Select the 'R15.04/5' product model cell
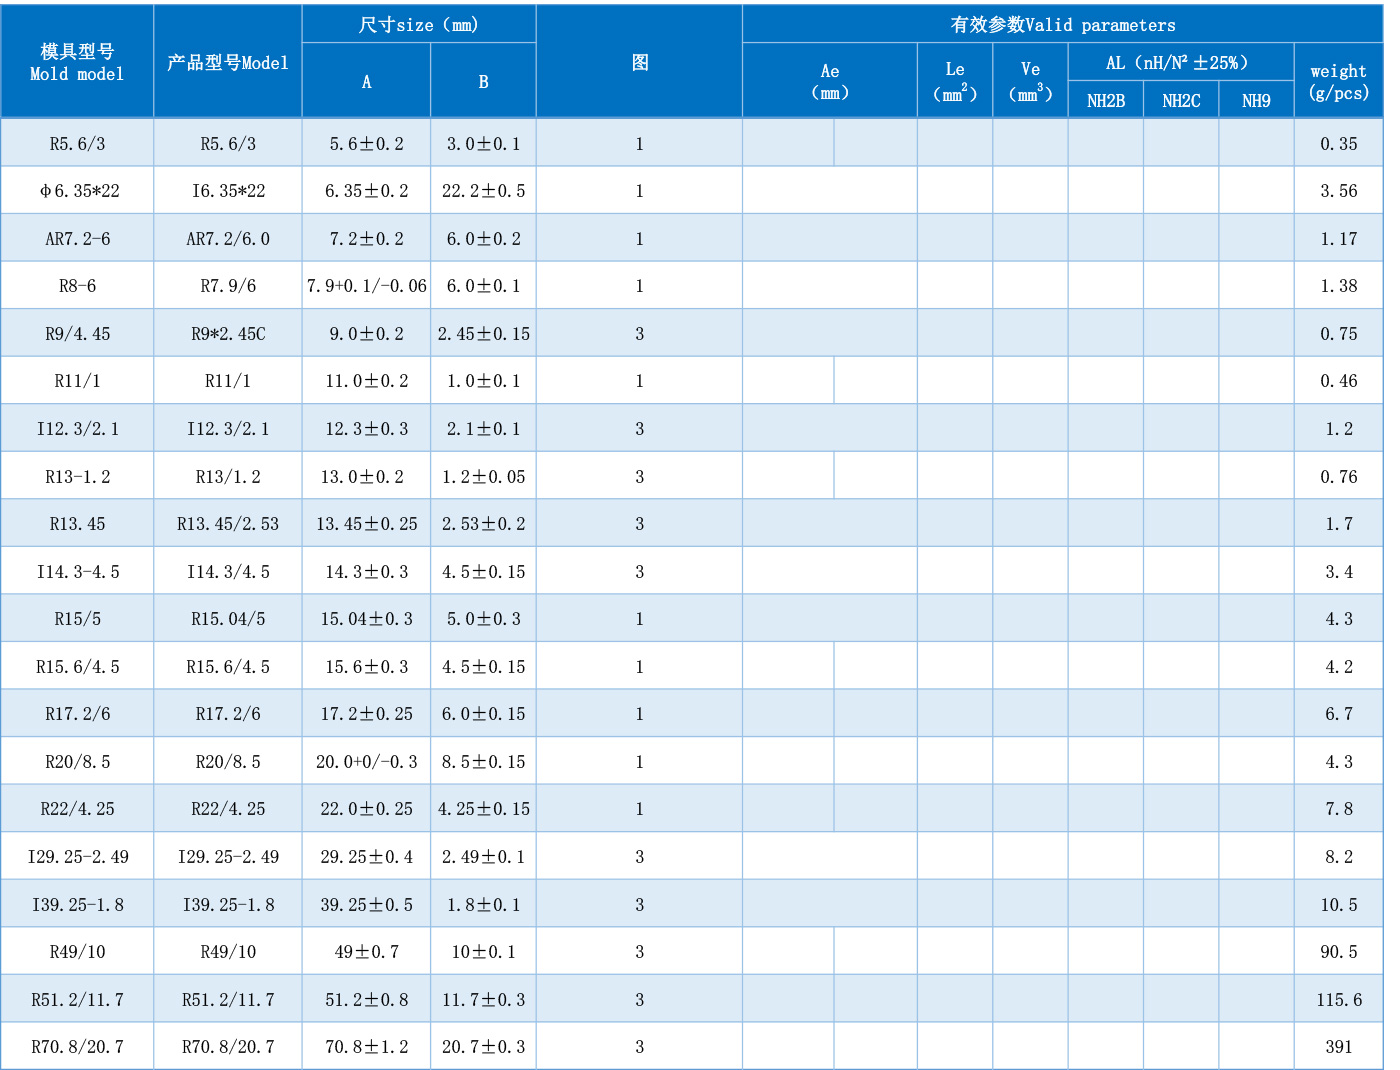The image size is (1400, 1070). 228,619
